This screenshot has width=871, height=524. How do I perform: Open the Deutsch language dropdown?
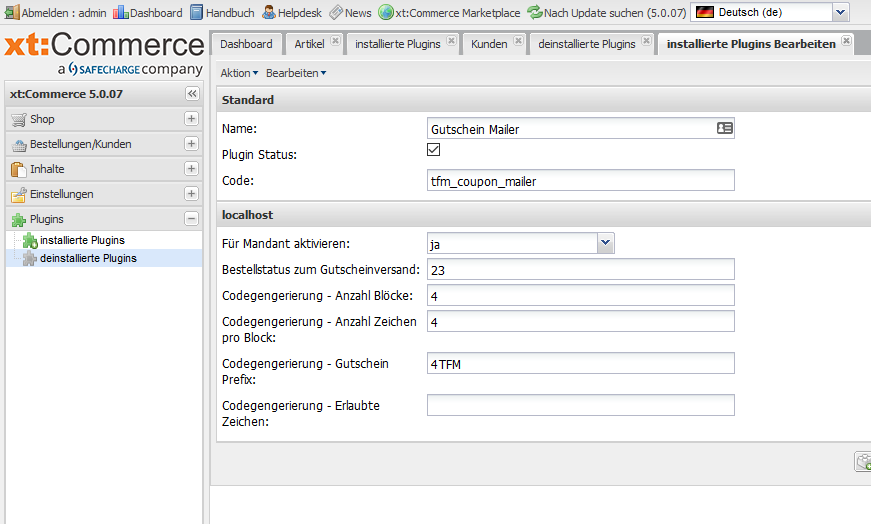point(839,12)
